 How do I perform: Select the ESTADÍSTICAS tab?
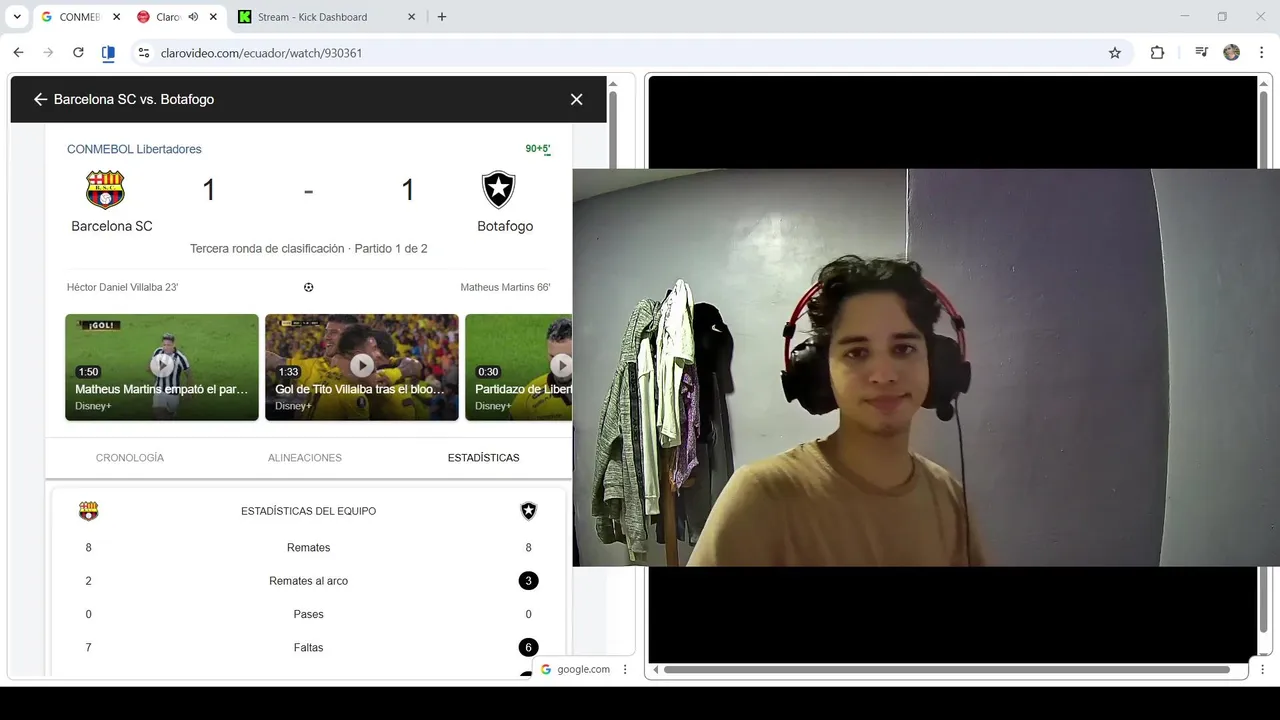tap(484, 458)
